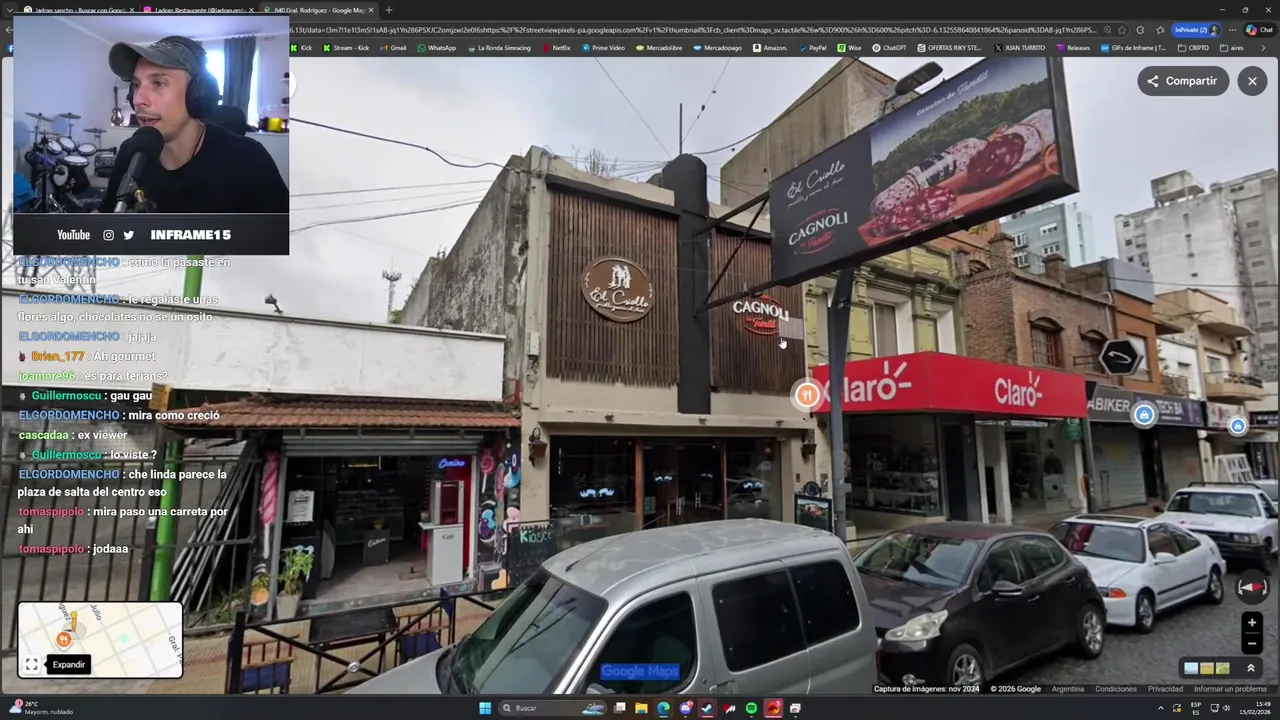Viewport: 1280px width, 720px height.
Task: Open Steam from the taskbar
Action: pos(707,708)
